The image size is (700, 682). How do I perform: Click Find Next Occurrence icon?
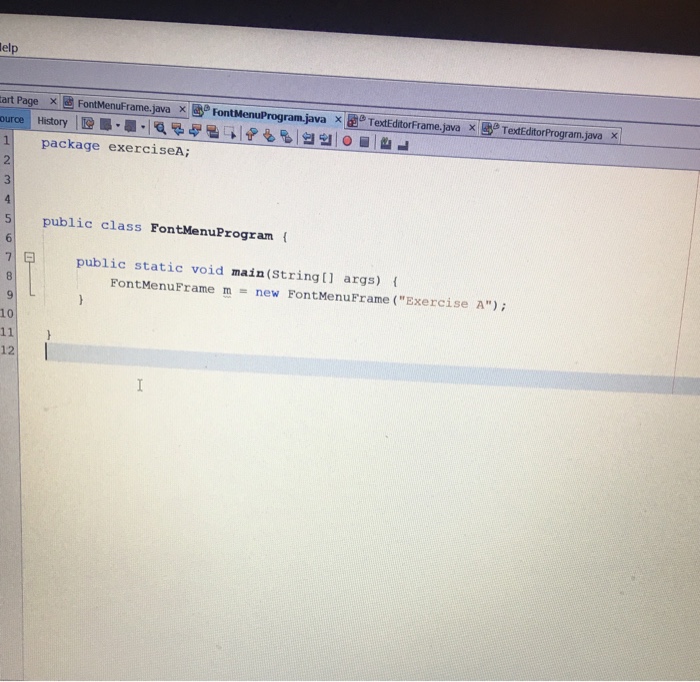[195, 130]
